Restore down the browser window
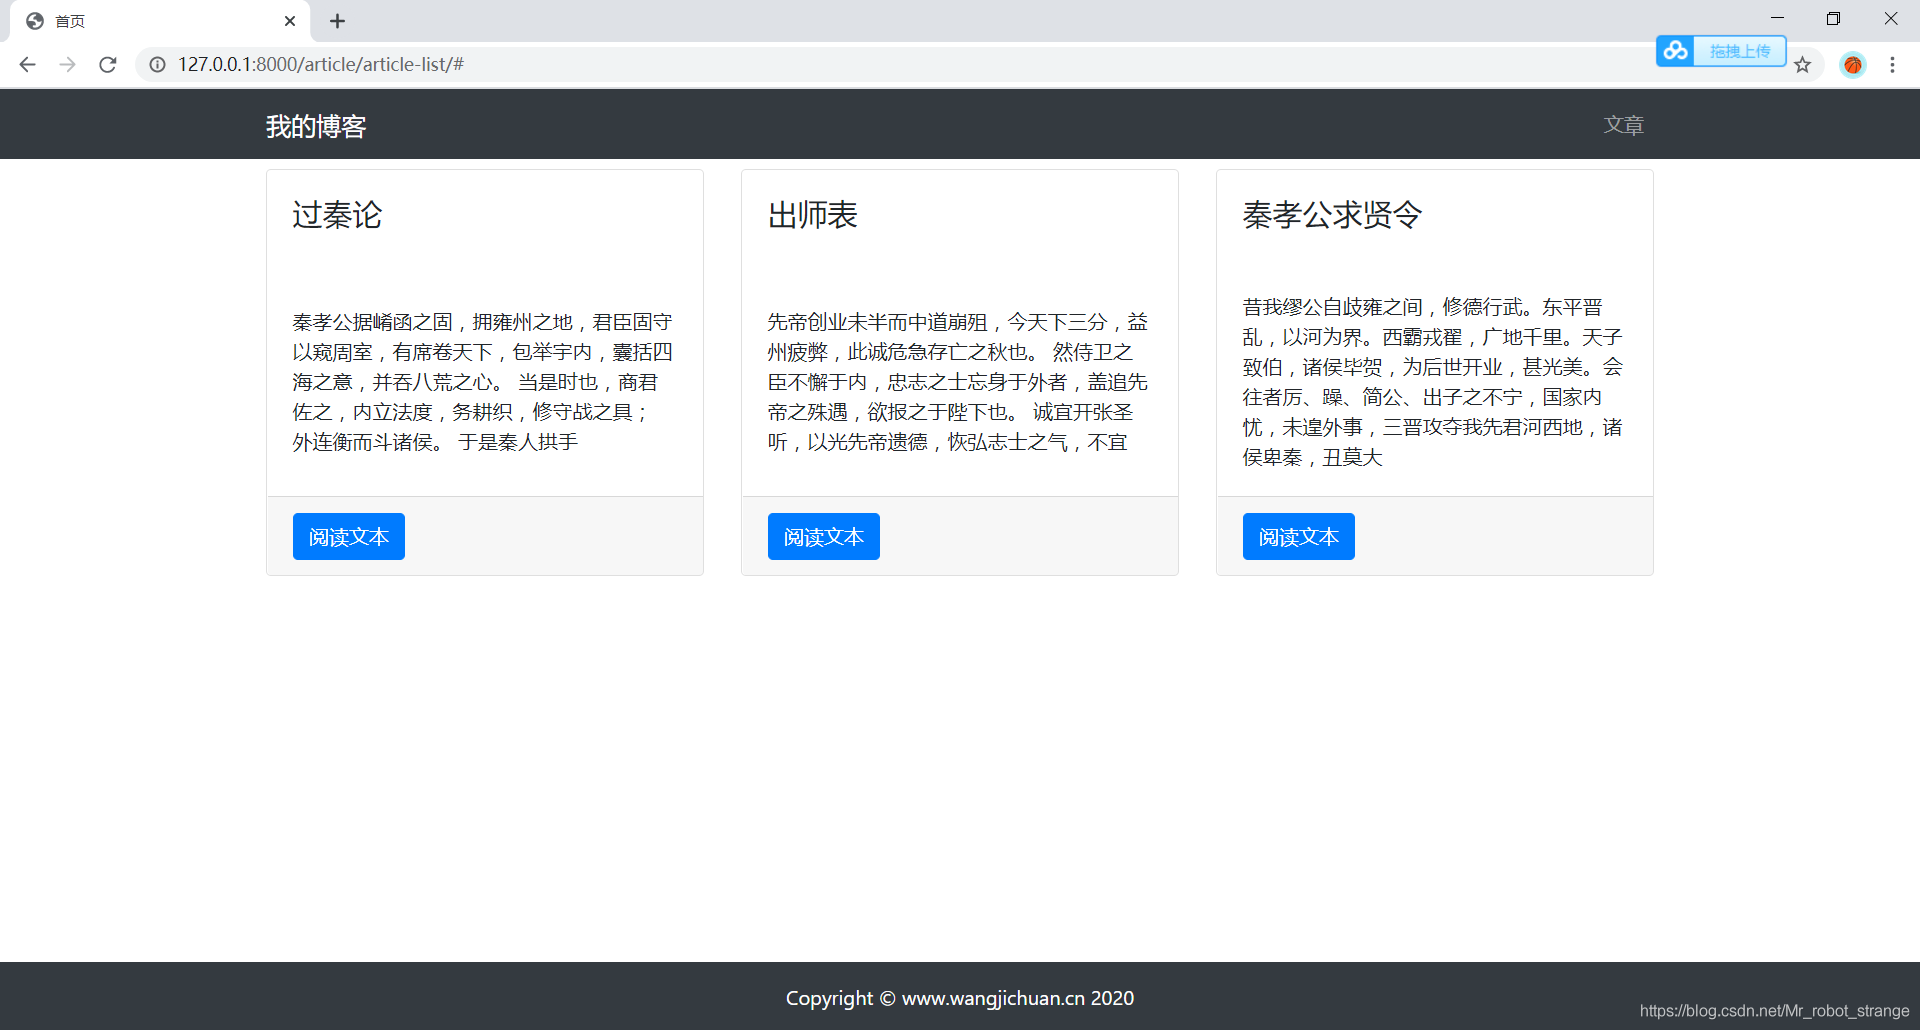The height and width of the screenshot is (1030, 1920). click(x=1833, y=19)
